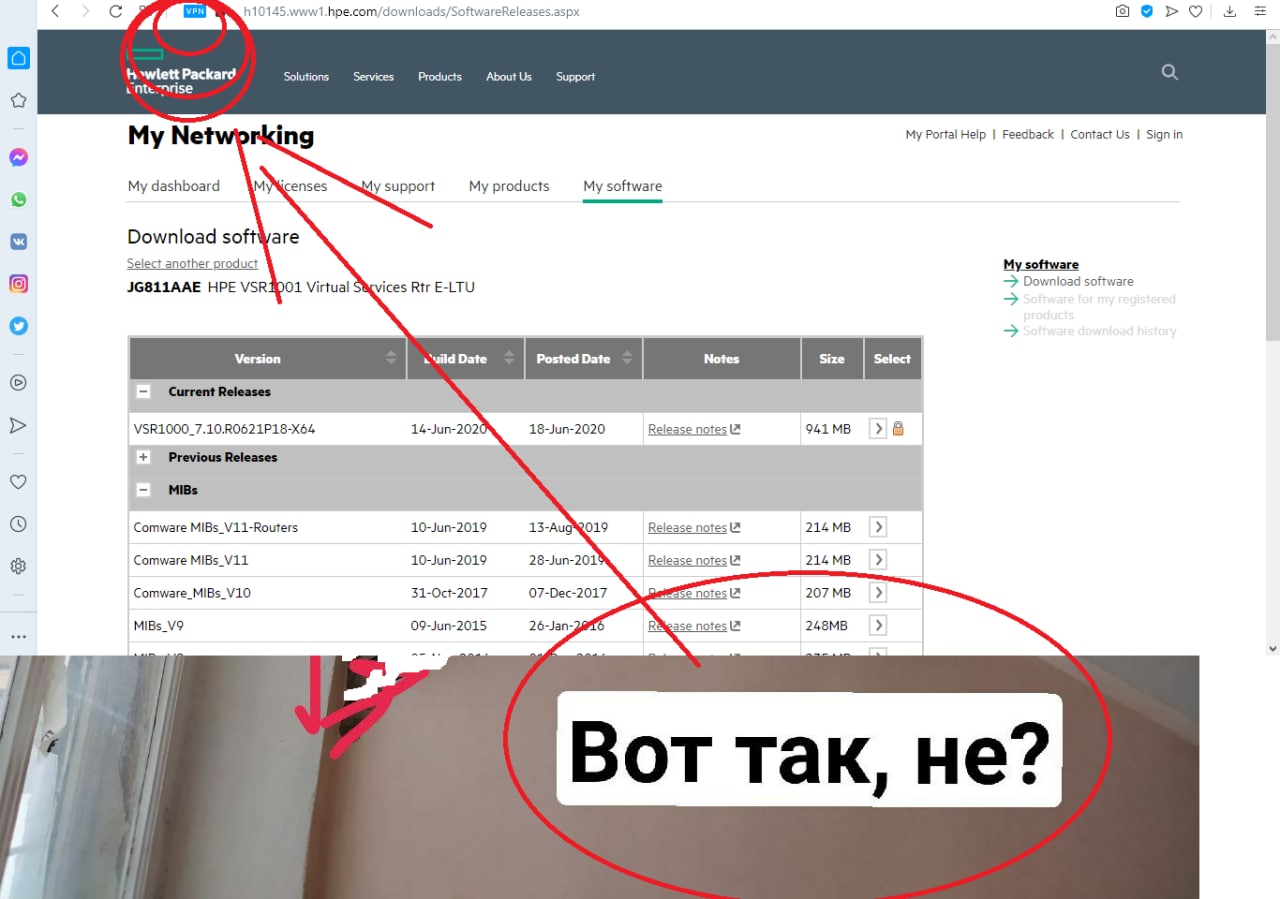Click the Hewlett Packard Enterprise logo

[180, 72]
